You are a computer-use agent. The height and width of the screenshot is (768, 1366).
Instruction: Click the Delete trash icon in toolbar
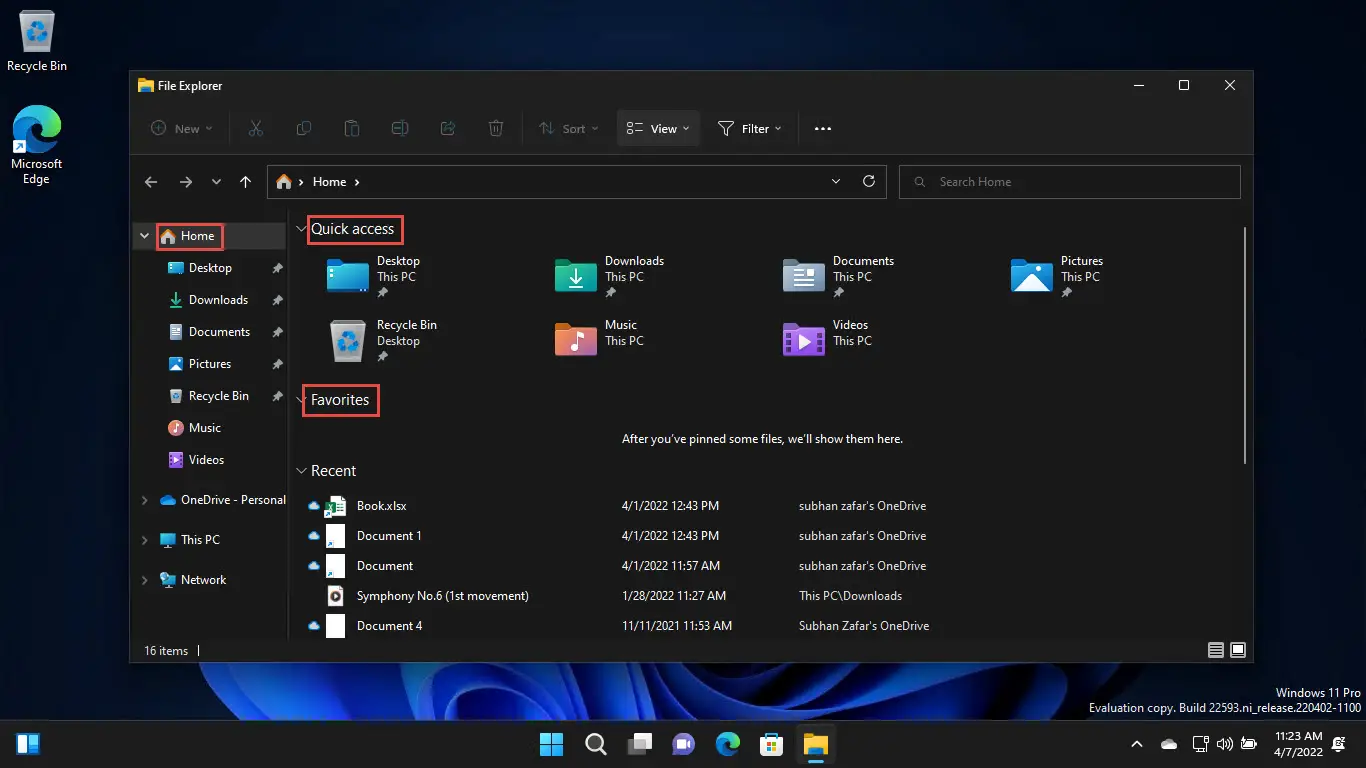[x=496, y=128]
